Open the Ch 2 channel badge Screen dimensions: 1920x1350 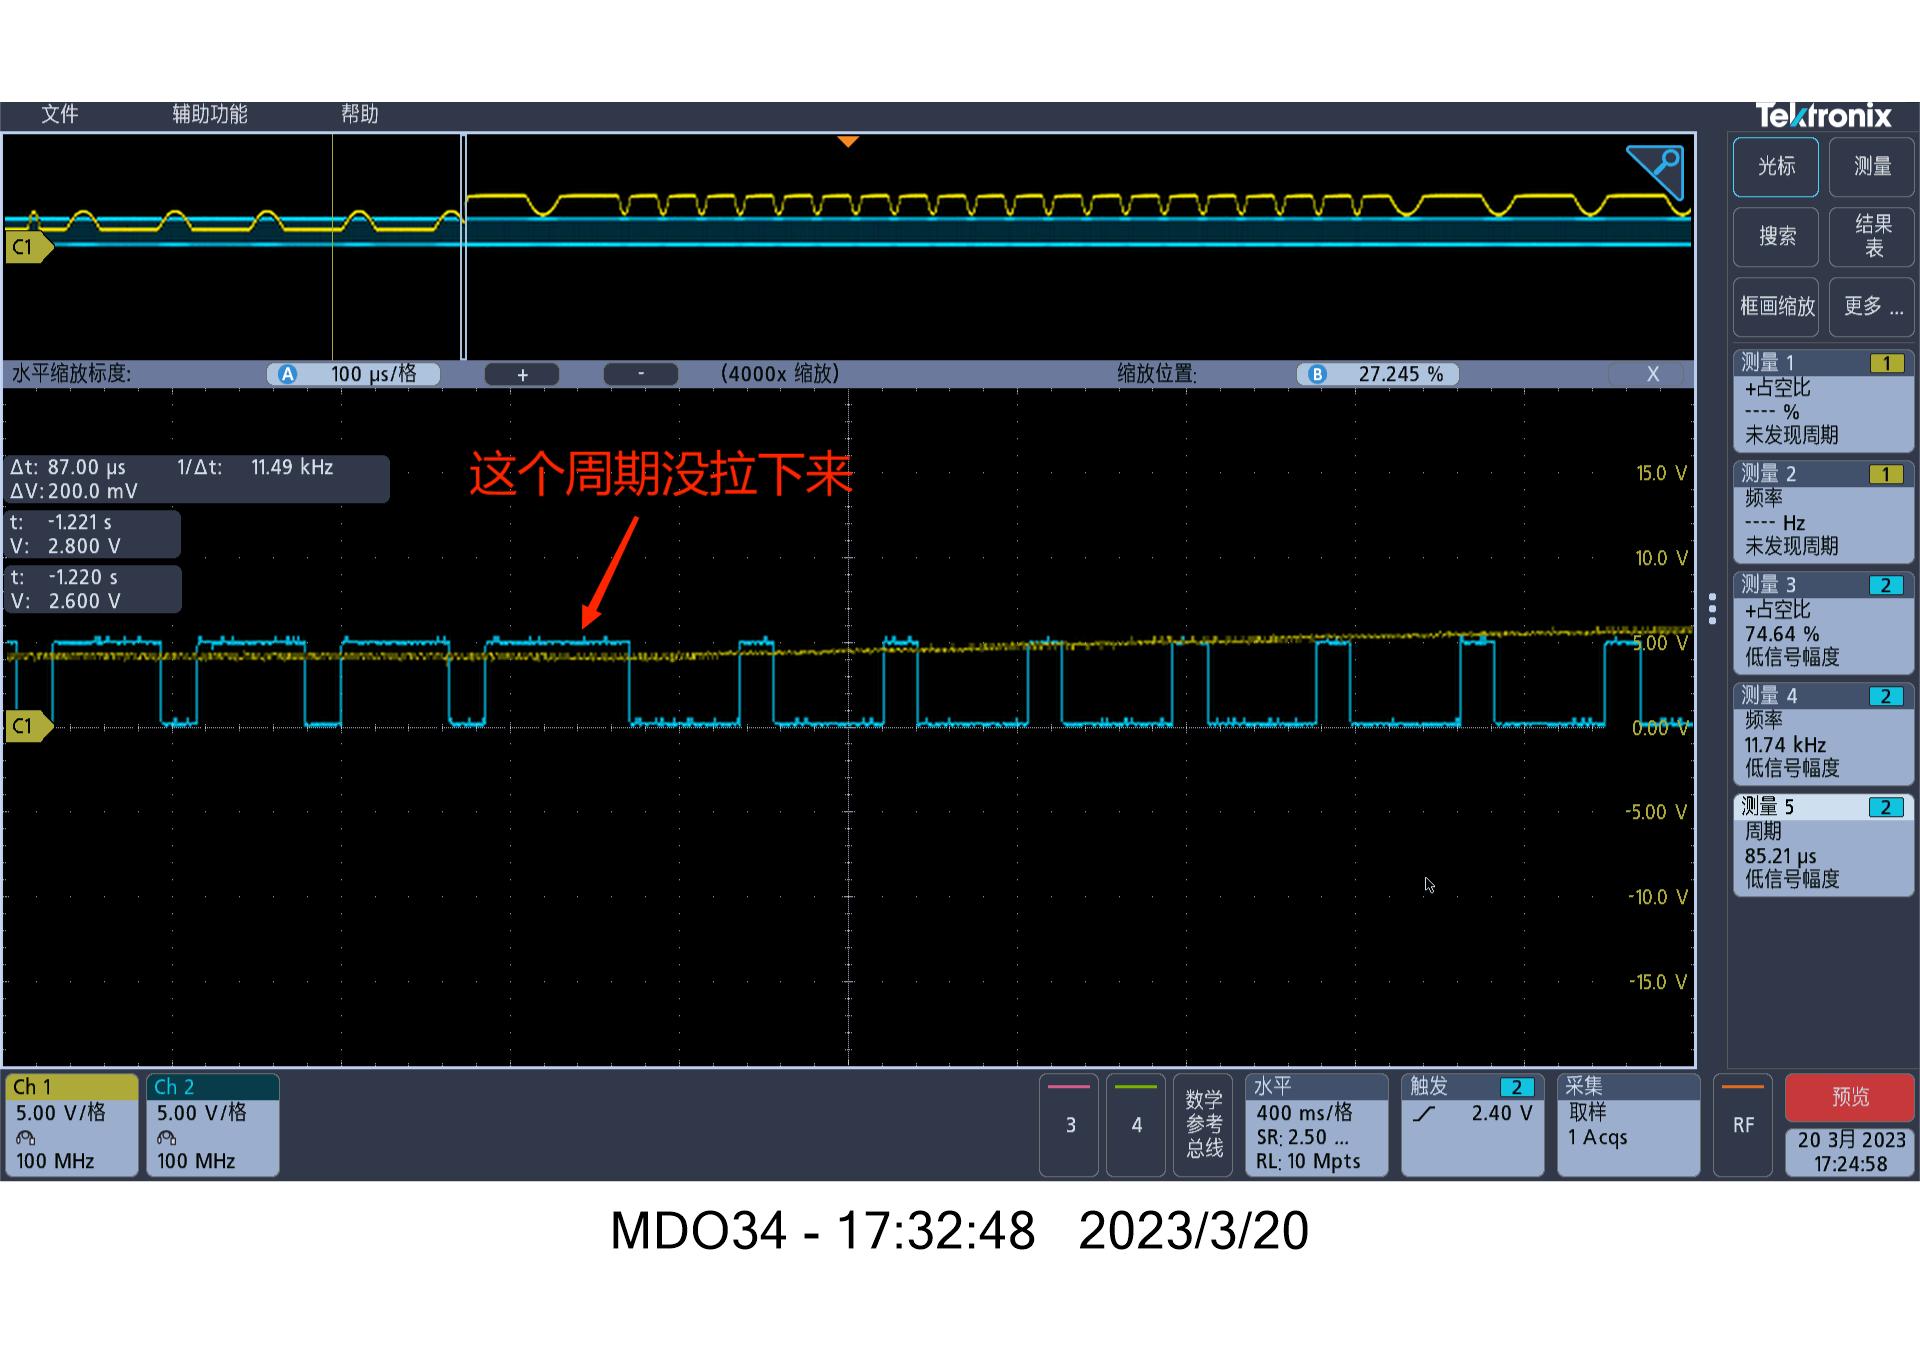pos(213,1124)
